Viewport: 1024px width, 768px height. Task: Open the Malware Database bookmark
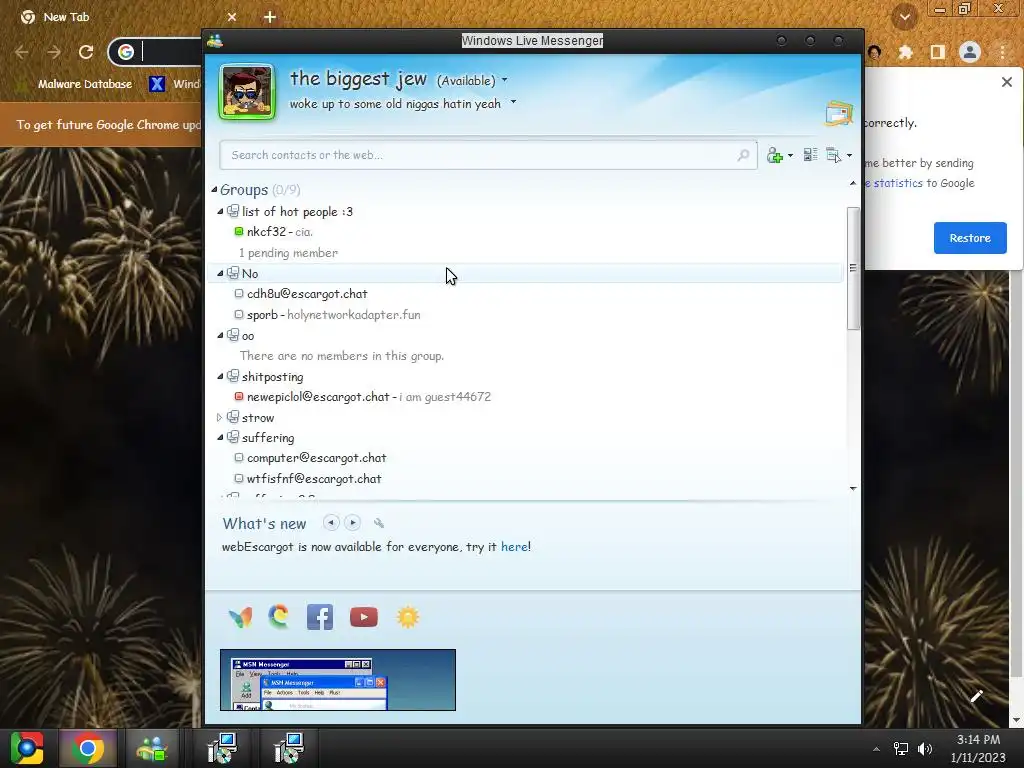tap(75, 84)
